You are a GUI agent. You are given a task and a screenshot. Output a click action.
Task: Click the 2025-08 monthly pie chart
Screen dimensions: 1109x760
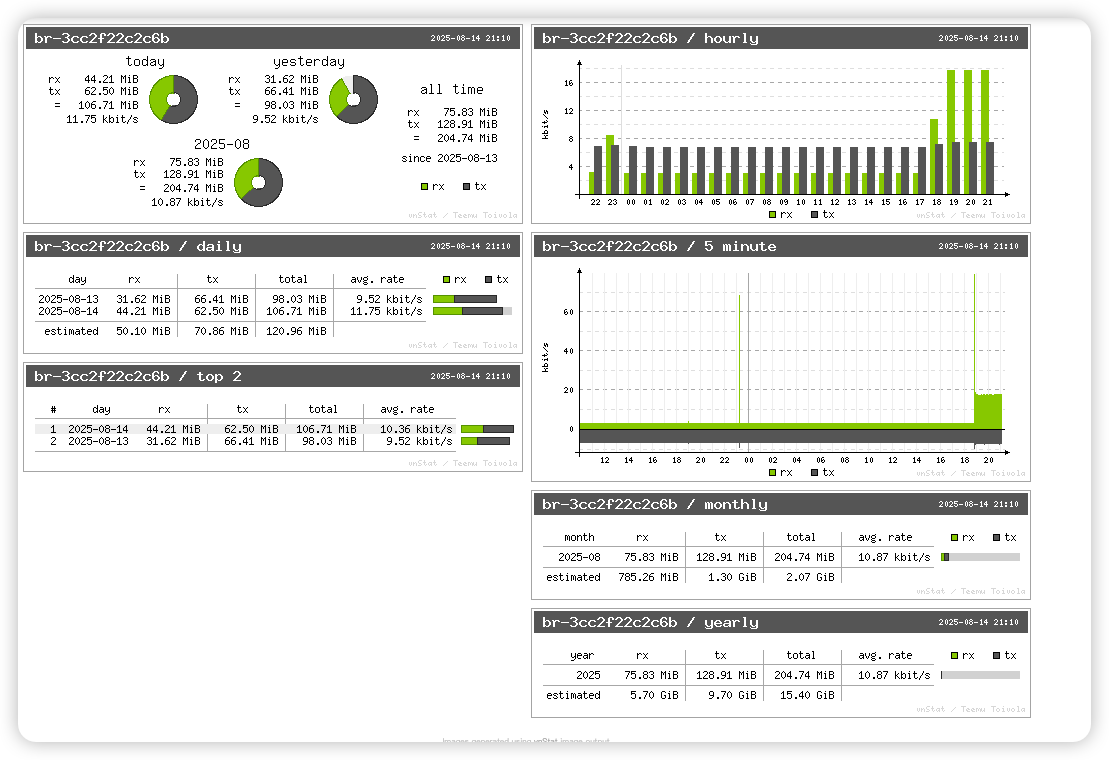[258, 182]
